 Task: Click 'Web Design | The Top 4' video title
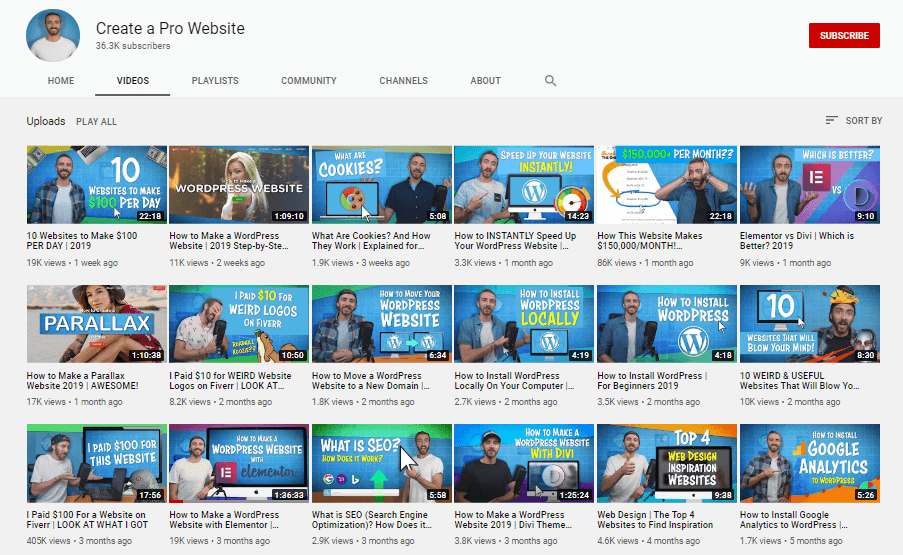pos(654,520)
